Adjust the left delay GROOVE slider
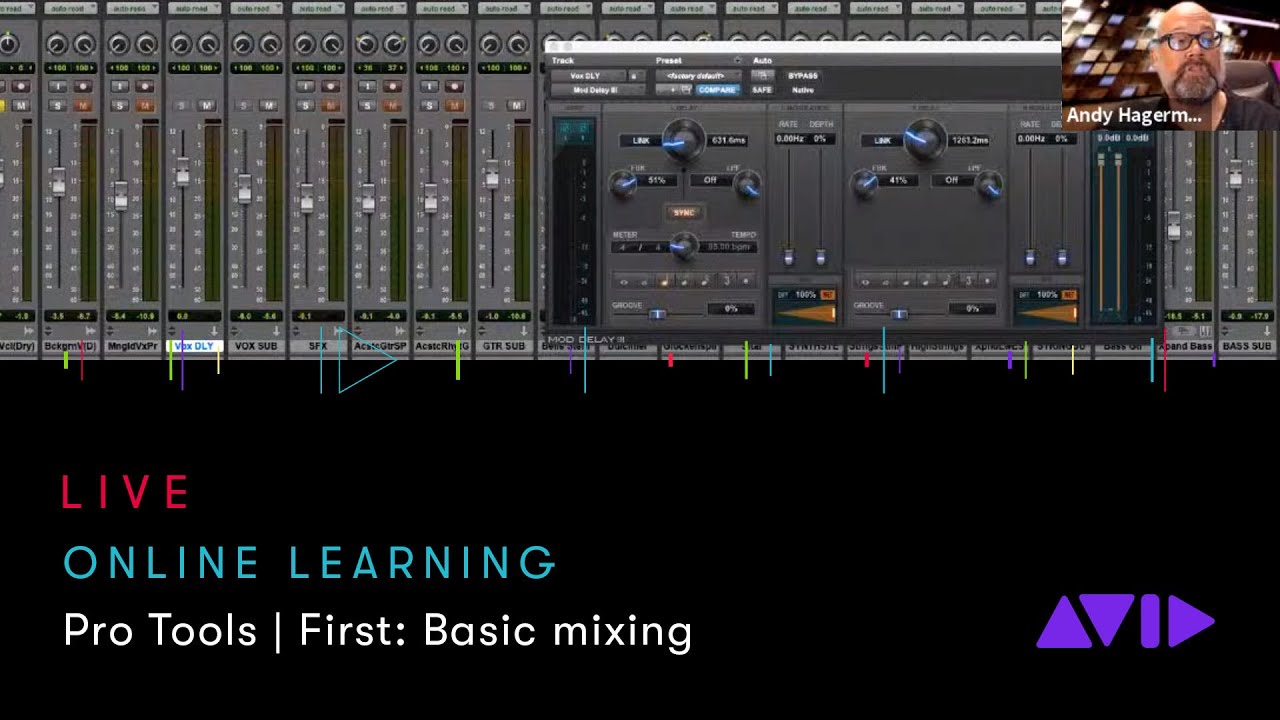Image resolution: width=1280 pixels, height=720 pixels. [x=657, y=314]
